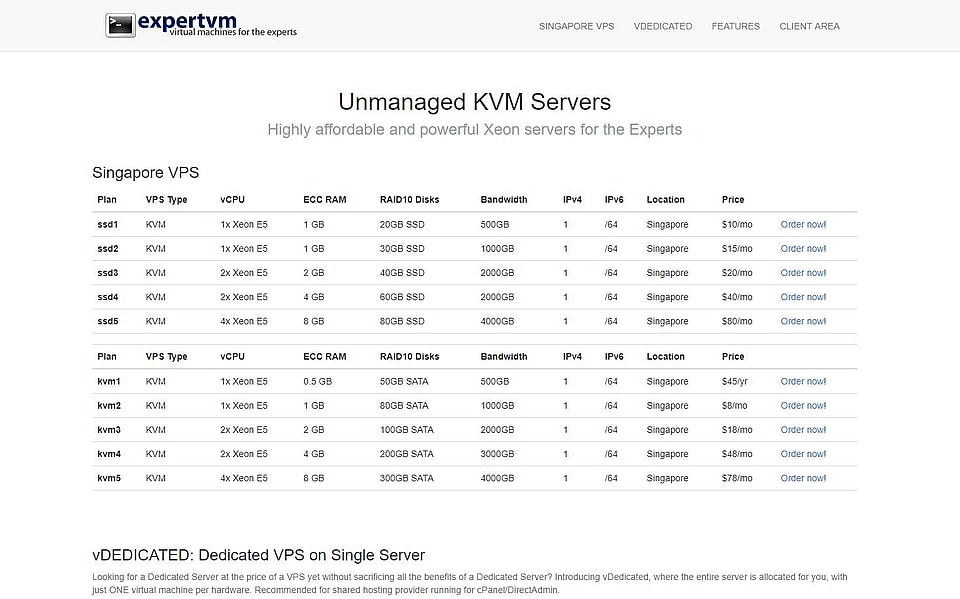Click the $48/mo price cell
The height and width of the screenshot is (599, 960).
click(737, 454)
